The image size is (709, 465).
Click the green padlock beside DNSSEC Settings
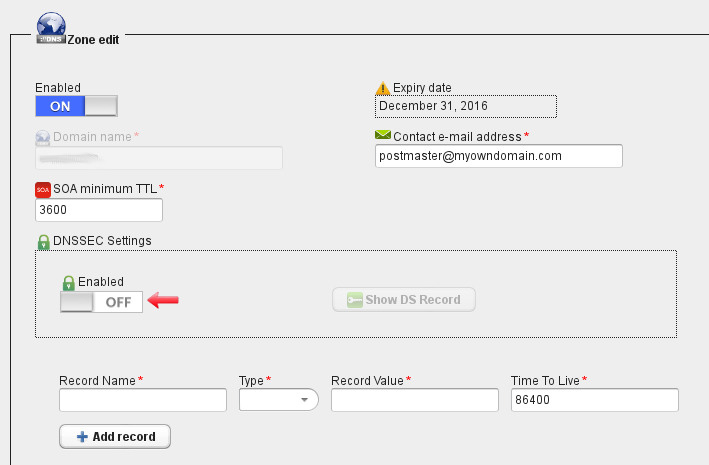(43, 242)
